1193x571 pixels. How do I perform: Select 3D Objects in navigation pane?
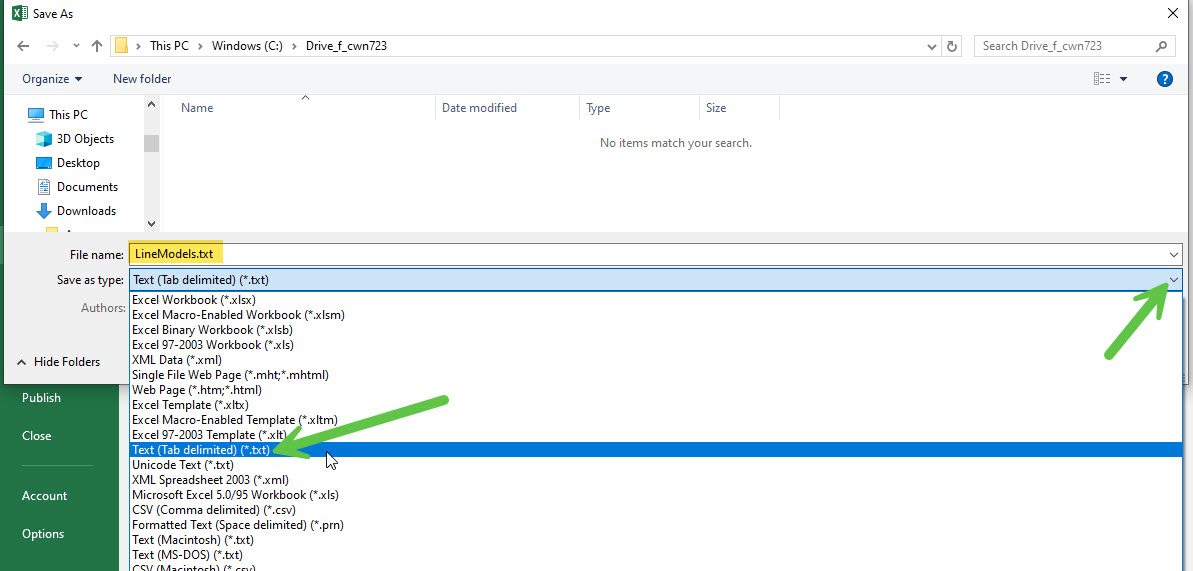click(x=85, y=139)
